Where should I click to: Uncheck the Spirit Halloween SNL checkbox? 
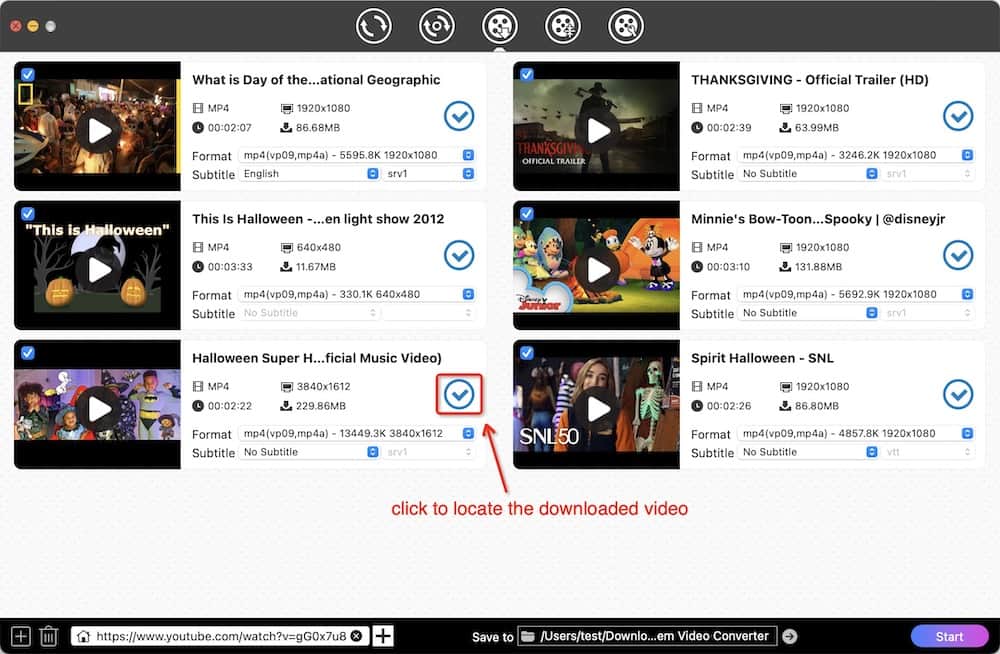point(527,353)
